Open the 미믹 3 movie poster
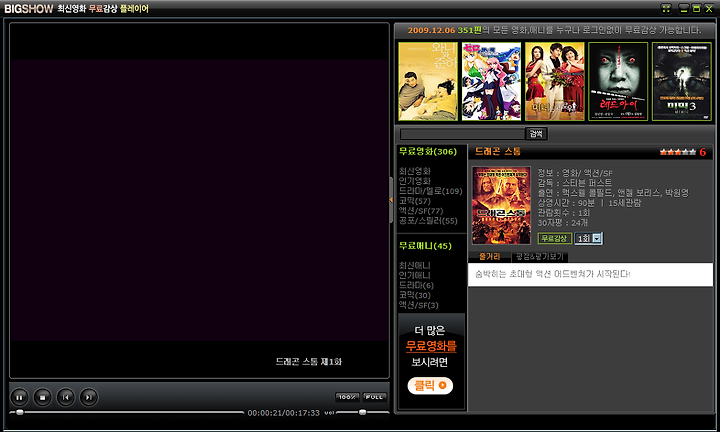 [681, 81]
